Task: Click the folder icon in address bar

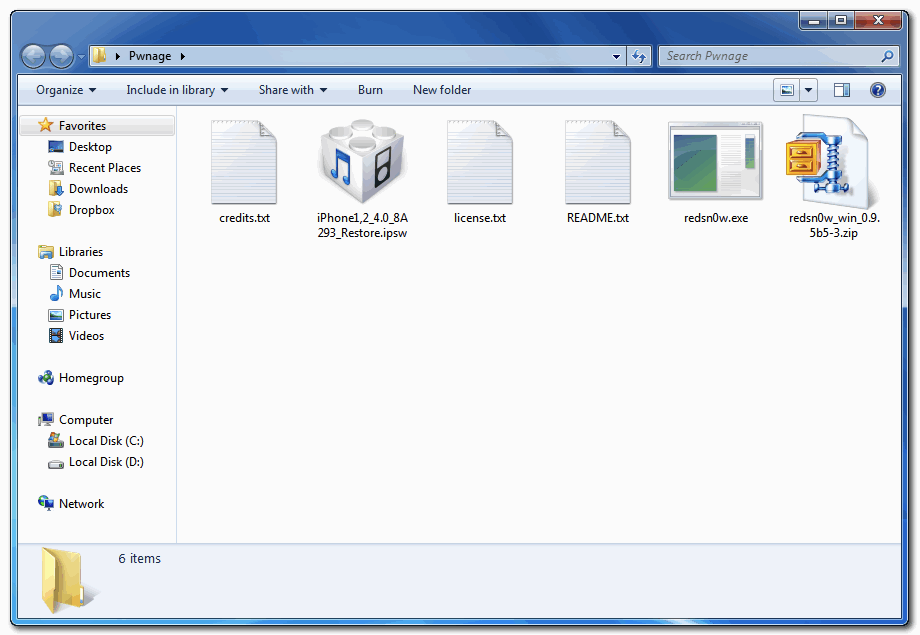Action: click(100, 56)
